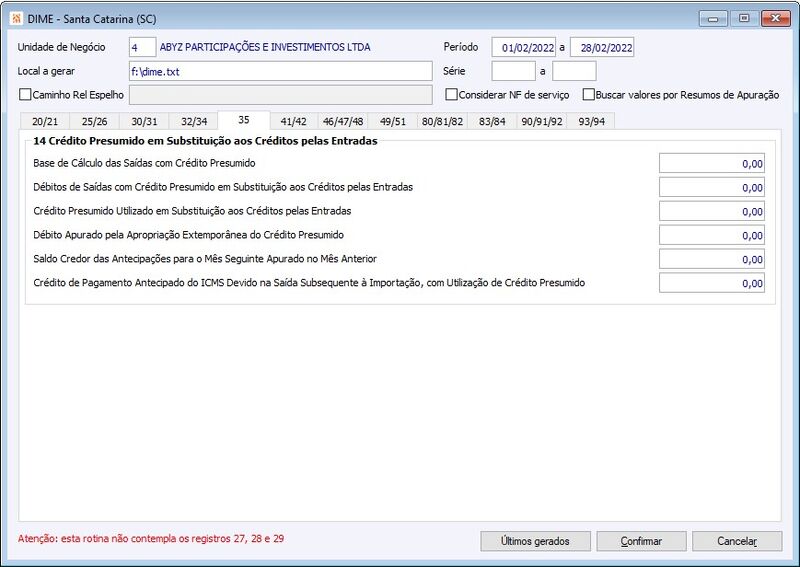Minimize the DIME window
Image resolution: width=800 pixels, height=567 pixels.
[713, 19]
